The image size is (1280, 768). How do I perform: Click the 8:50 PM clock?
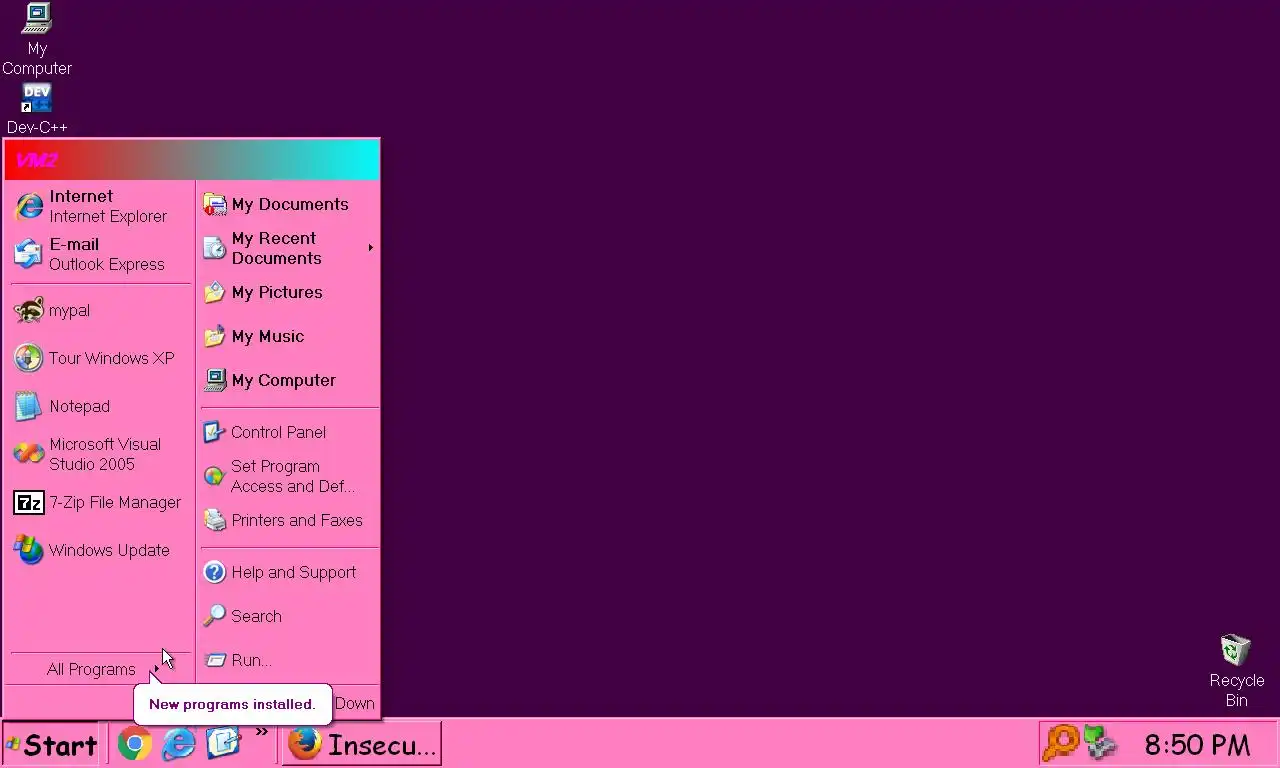click(1197, 745)
